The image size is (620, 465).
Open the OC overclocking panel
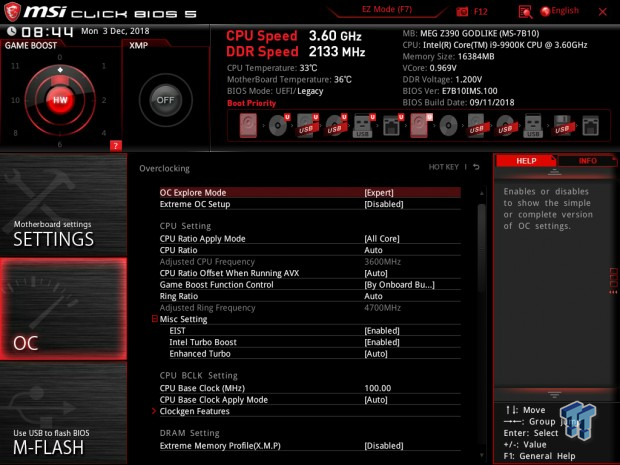pos(63,309)
